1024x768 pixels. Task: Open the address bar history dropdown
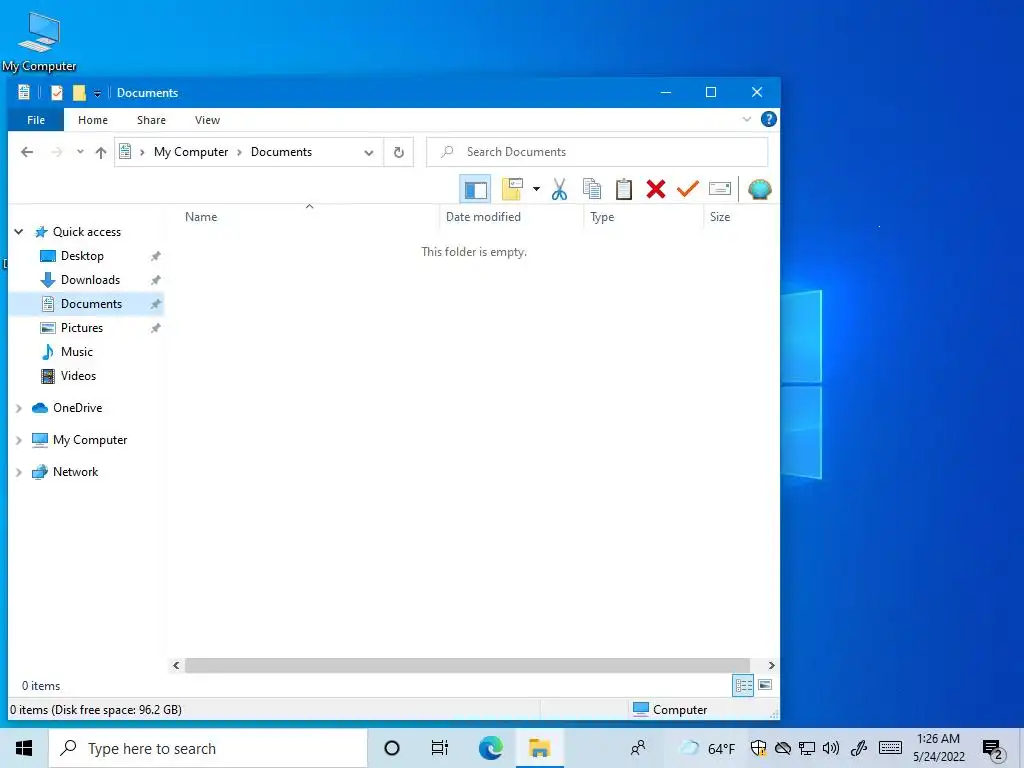(x=369, y=153)
